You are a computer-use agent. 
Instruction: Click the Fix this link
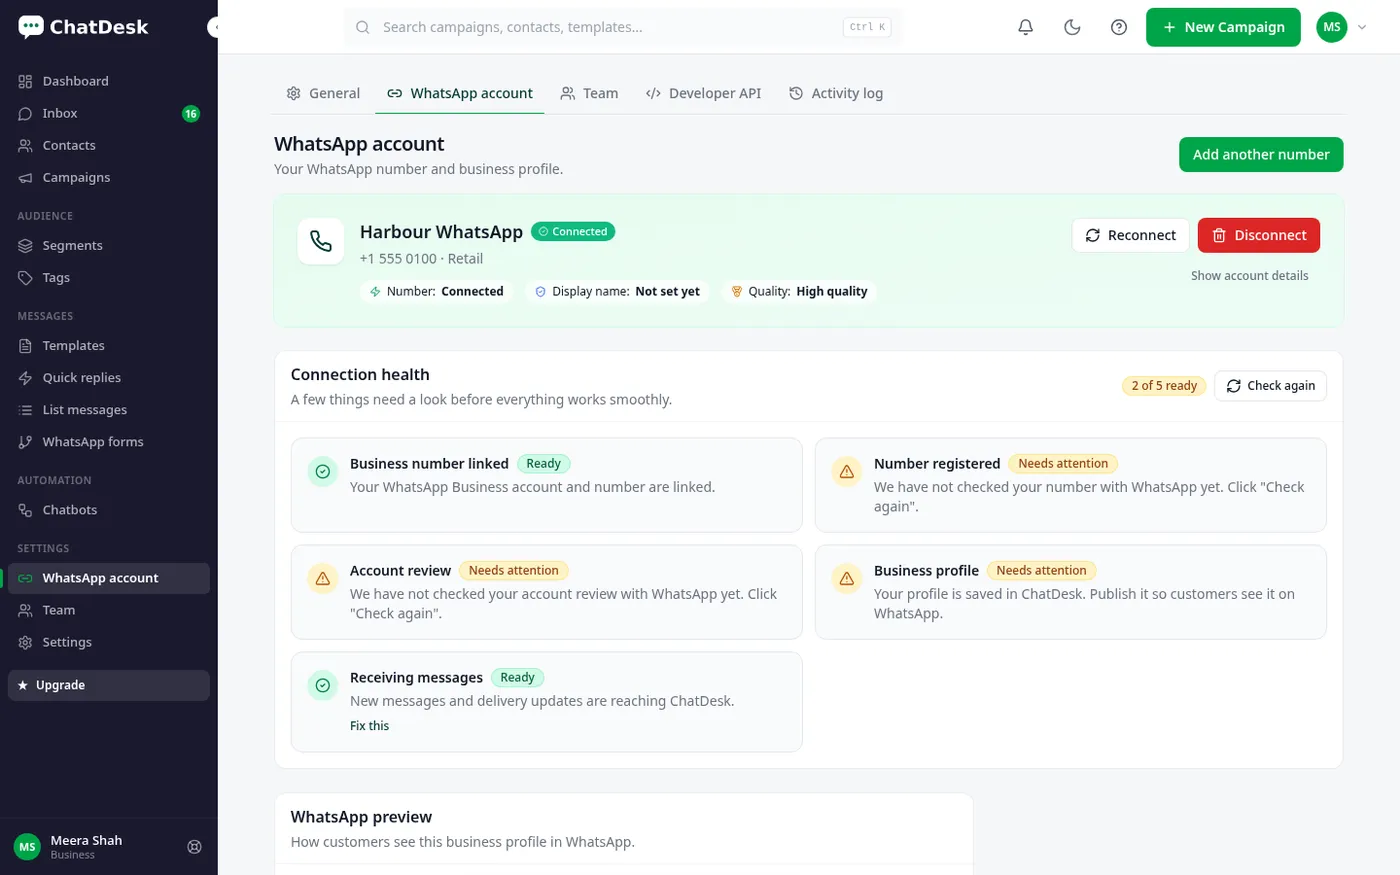tap(369, 726)
